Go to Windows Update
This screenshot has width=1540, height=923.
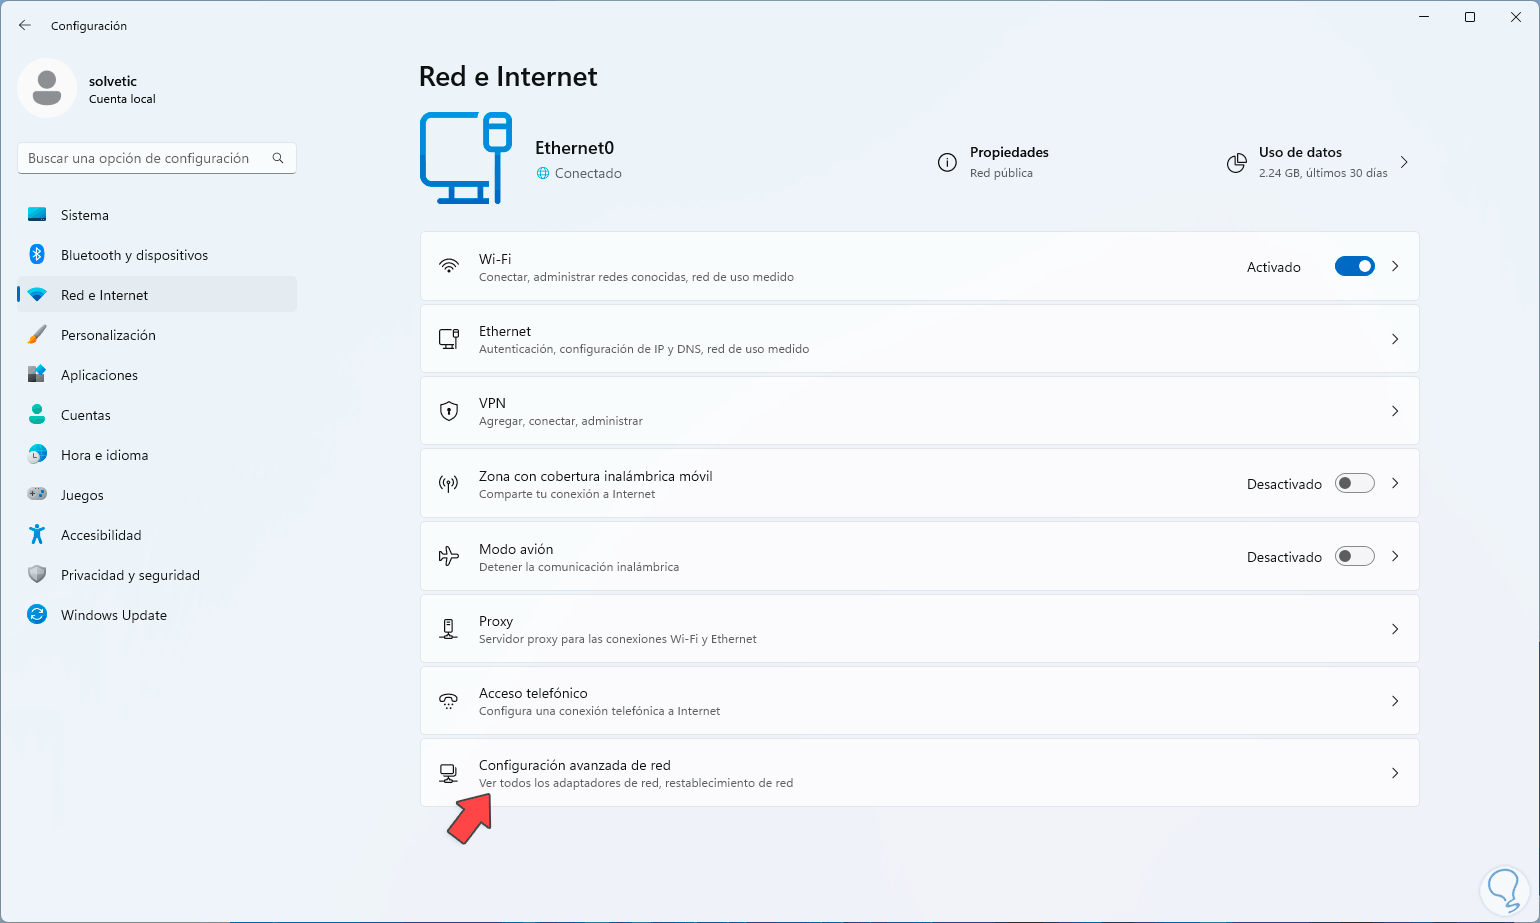coord(157,615)
